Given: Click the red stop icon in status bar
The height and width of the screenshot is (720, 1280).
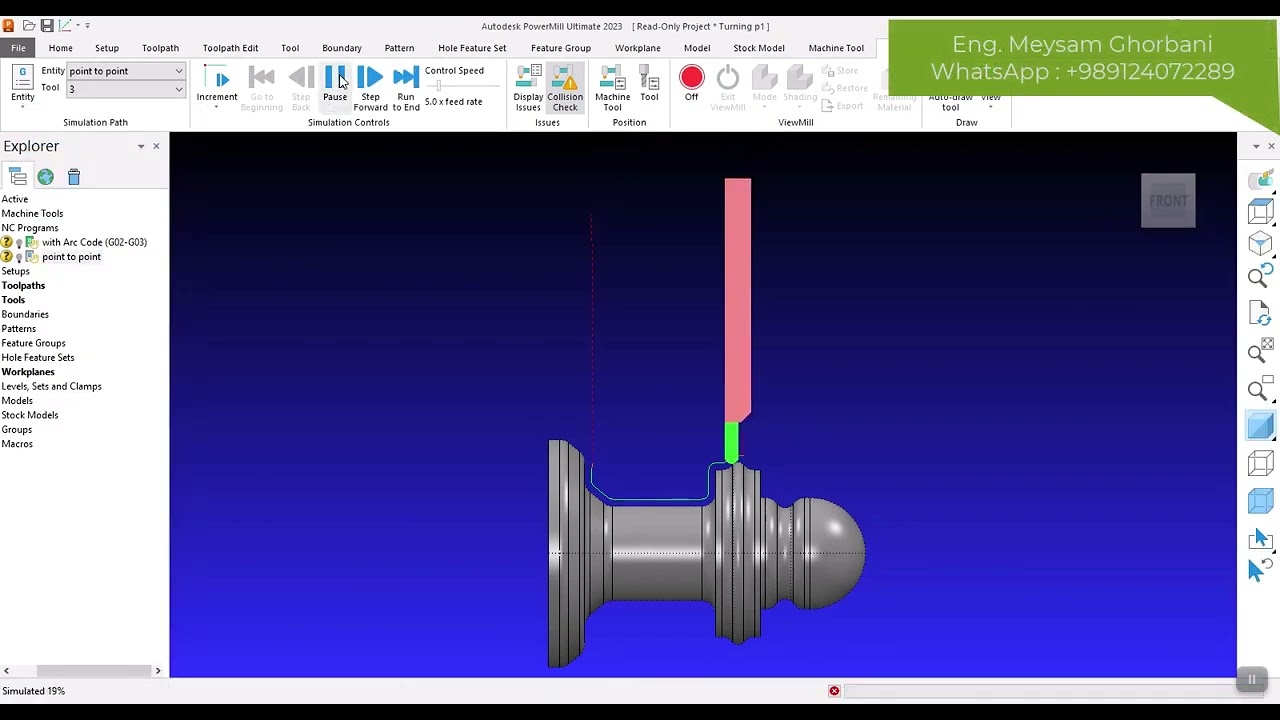Looking at the screenshot, I should click(x=834, y=691).
